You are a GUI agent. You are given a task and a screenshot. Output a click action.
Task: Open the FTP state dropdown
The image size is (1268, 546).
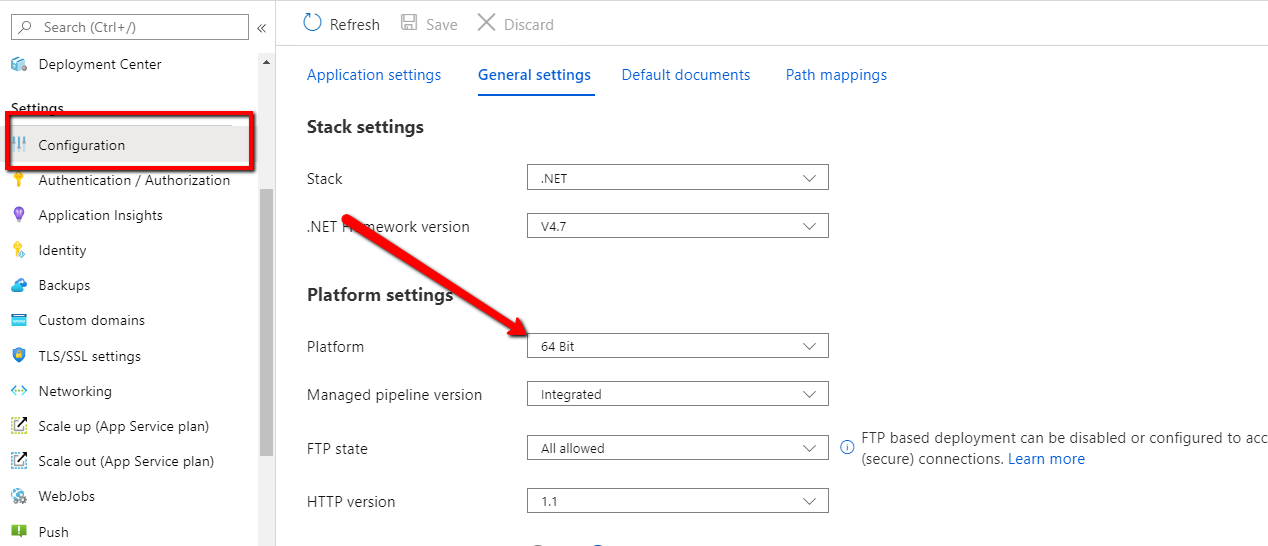677,448
